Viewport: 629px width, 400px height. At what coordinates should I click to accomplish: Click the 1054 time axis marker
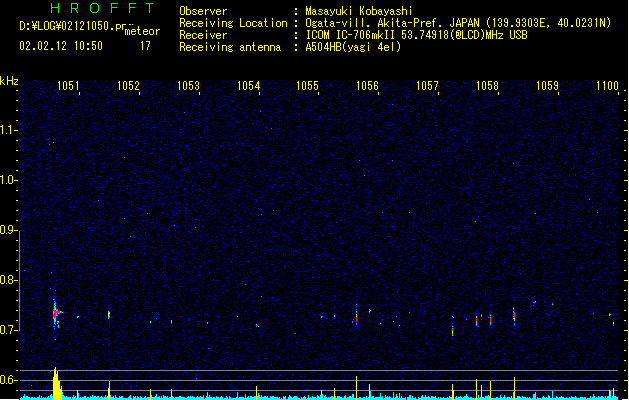[248, 86]
